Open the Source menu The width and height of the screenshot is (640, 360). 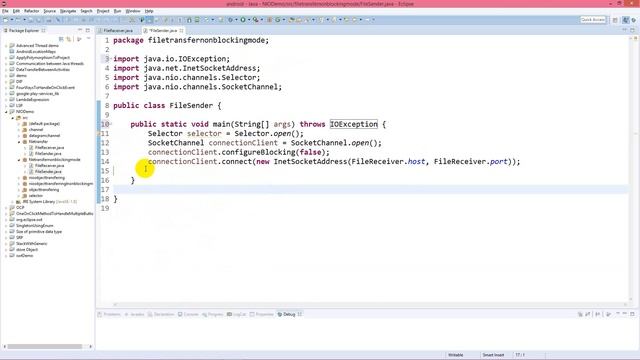pos(49,11)
